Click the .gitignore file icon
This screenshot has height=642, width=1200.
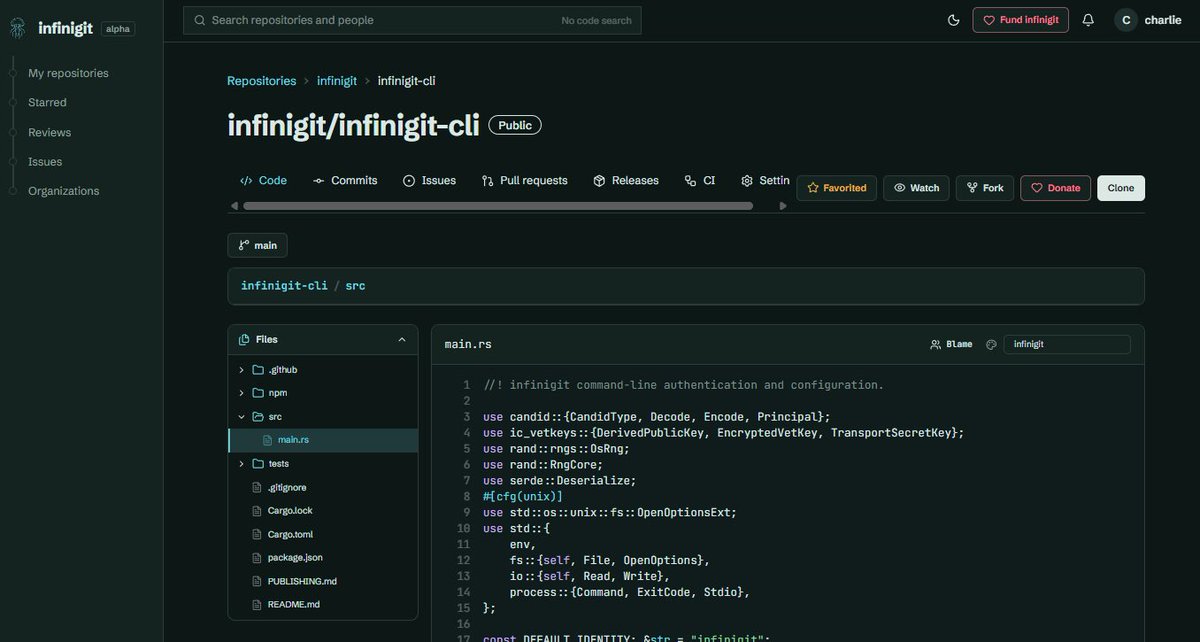[x=257, y=488]
